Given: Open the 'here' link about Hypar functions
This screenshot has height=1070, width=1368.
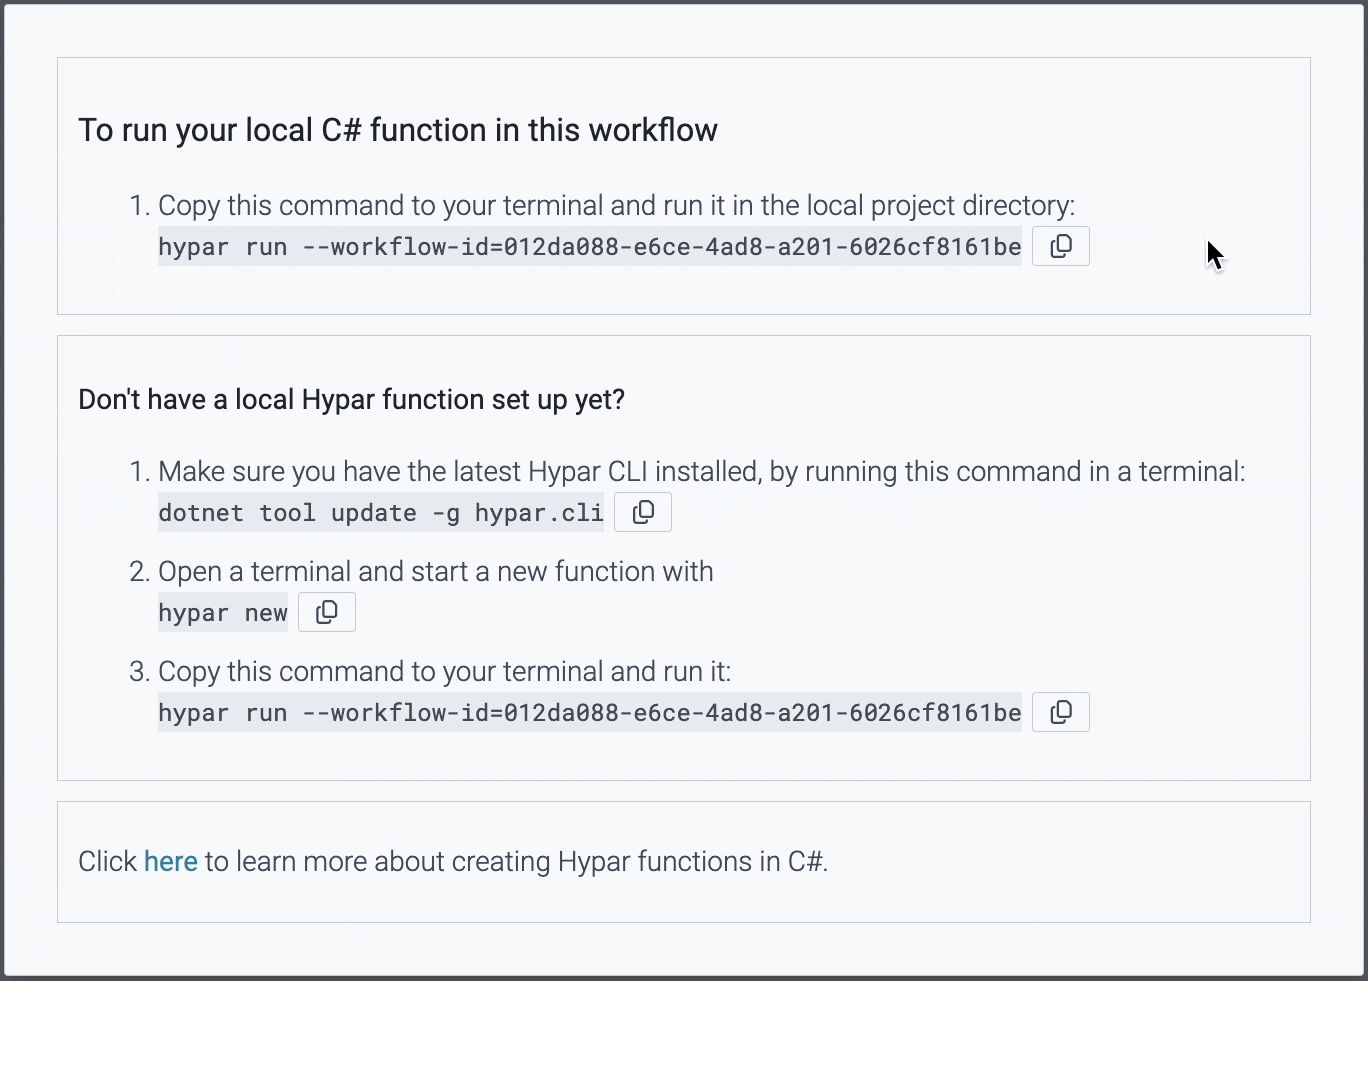Looking at the screenshot, I should point(171,861).
